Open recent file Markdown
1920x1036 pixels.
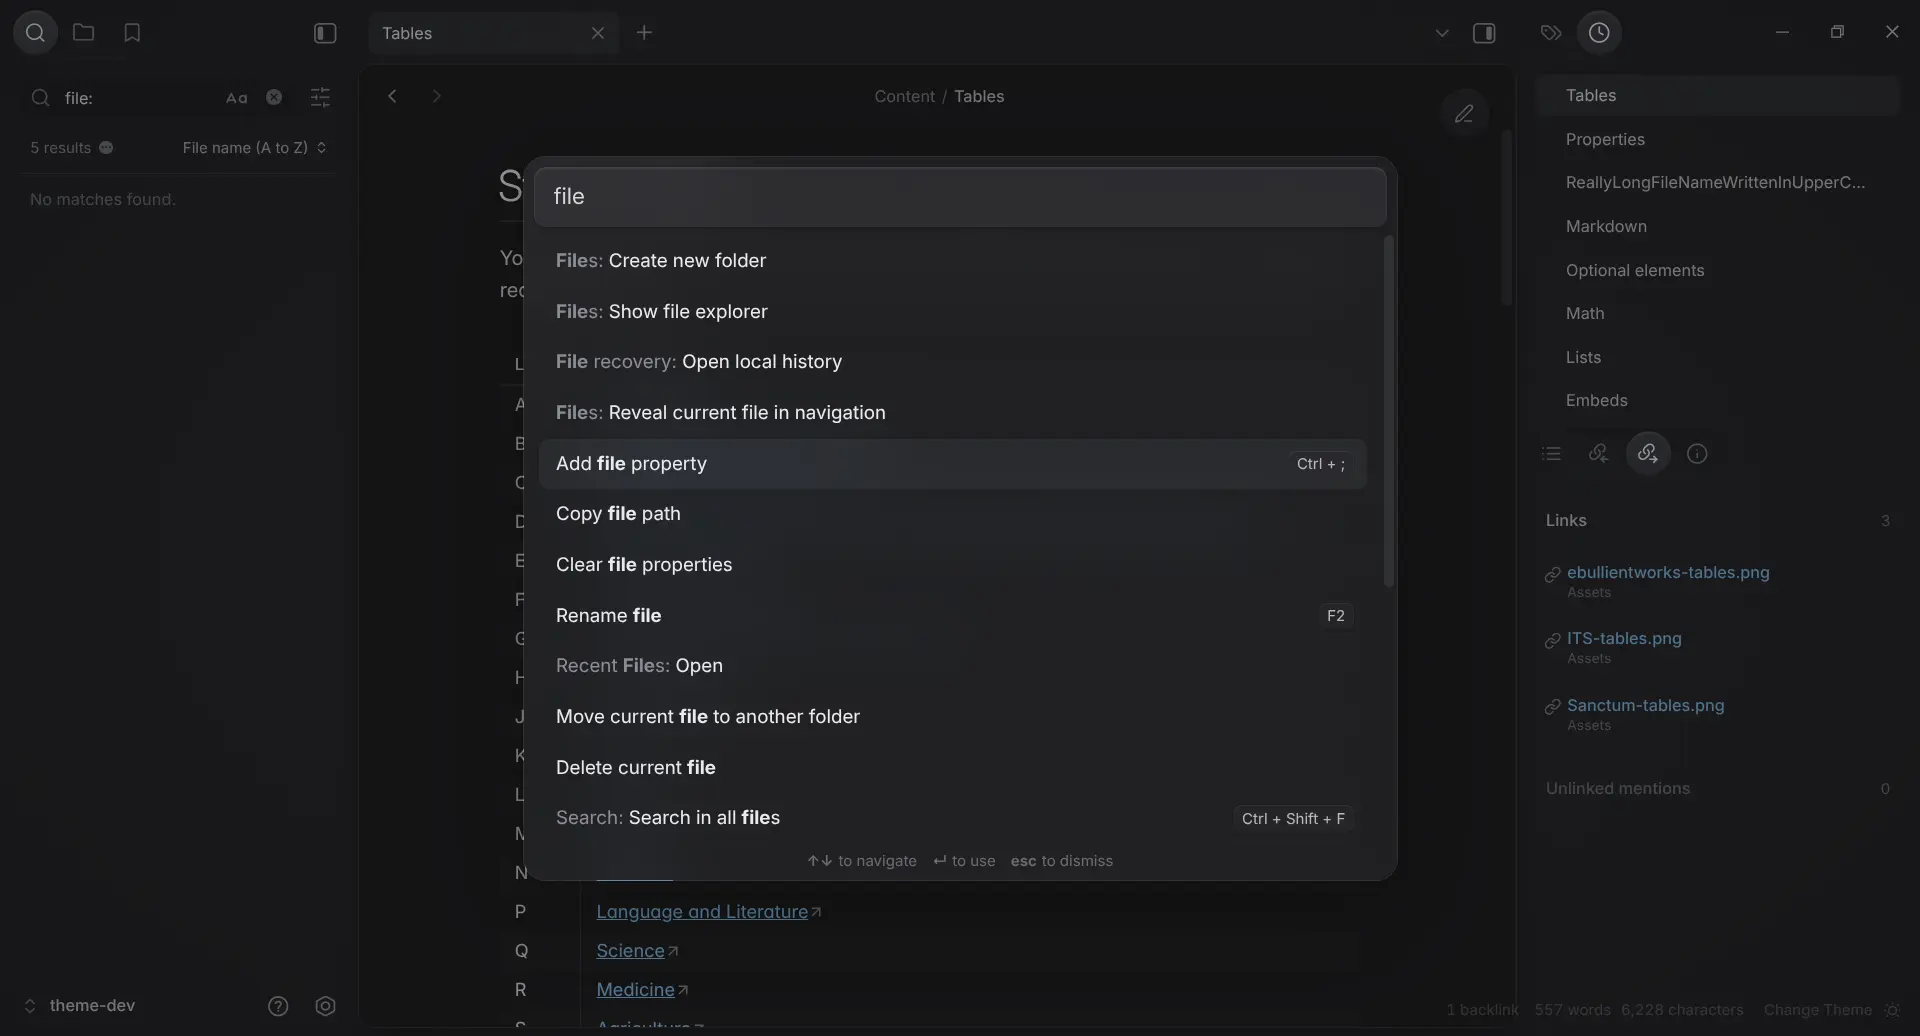coord(1717,227)
